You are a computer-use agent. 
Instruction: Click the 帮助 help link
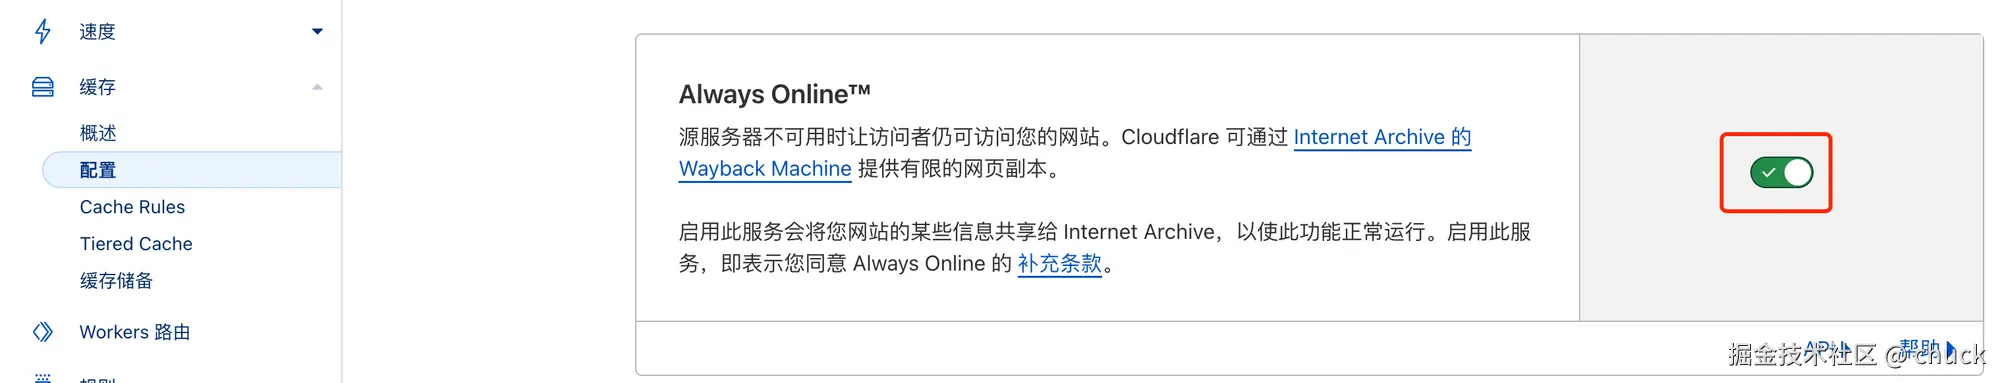(1919, 349)
